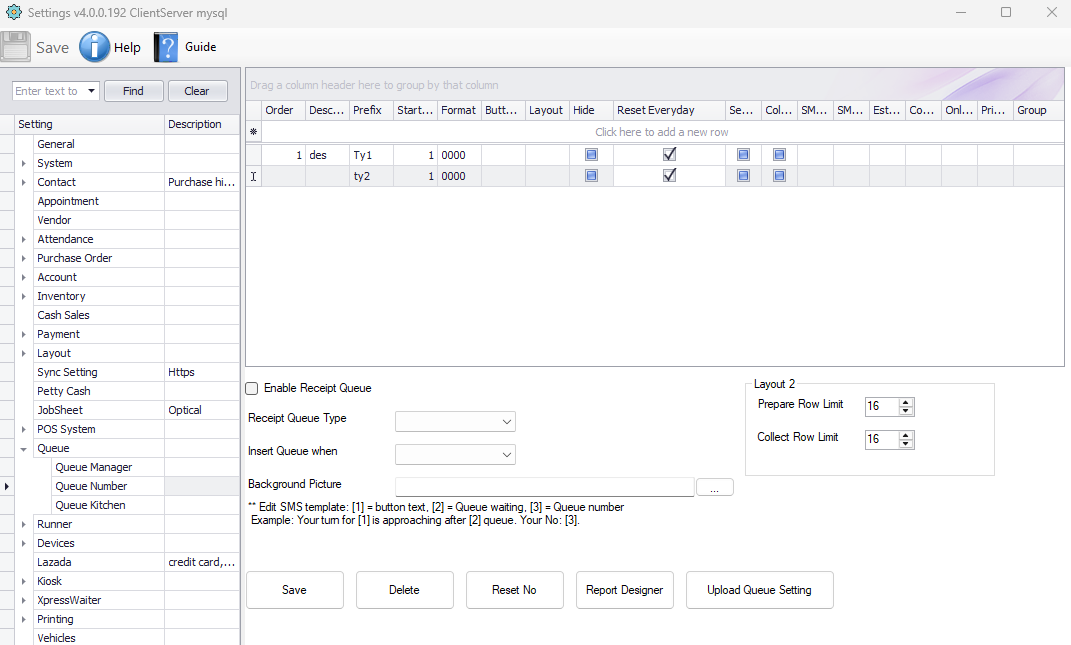This screenshot has width=1071, height=645.
Task: Click the Delete button
Action: 404,590
